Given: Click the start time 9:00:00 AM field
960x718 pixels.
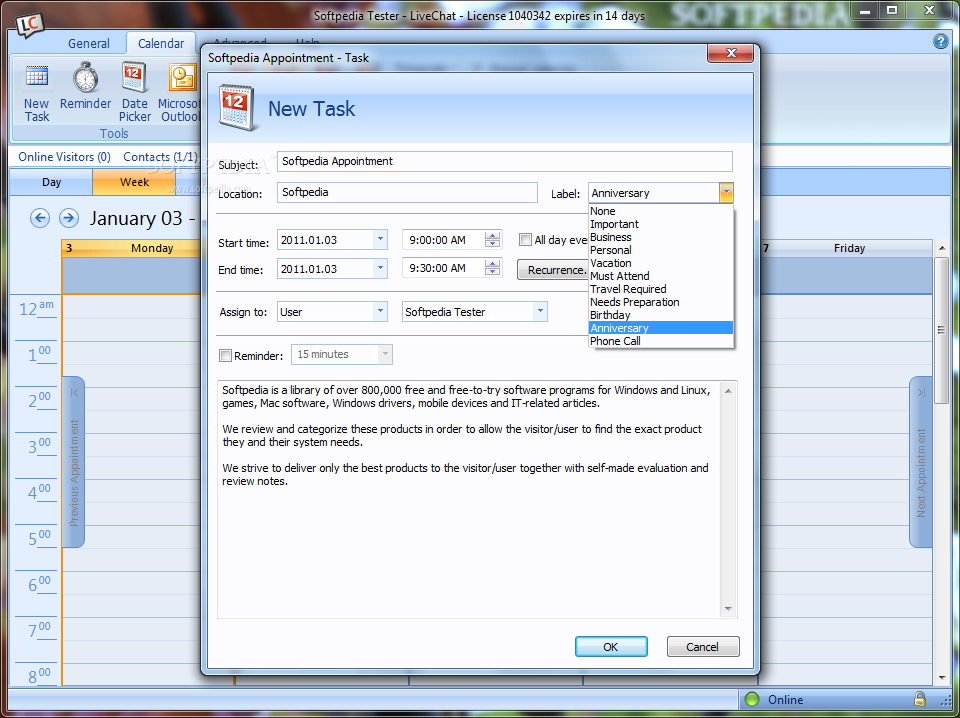Looking at the screenshot, I should click(x=444, y=240).
